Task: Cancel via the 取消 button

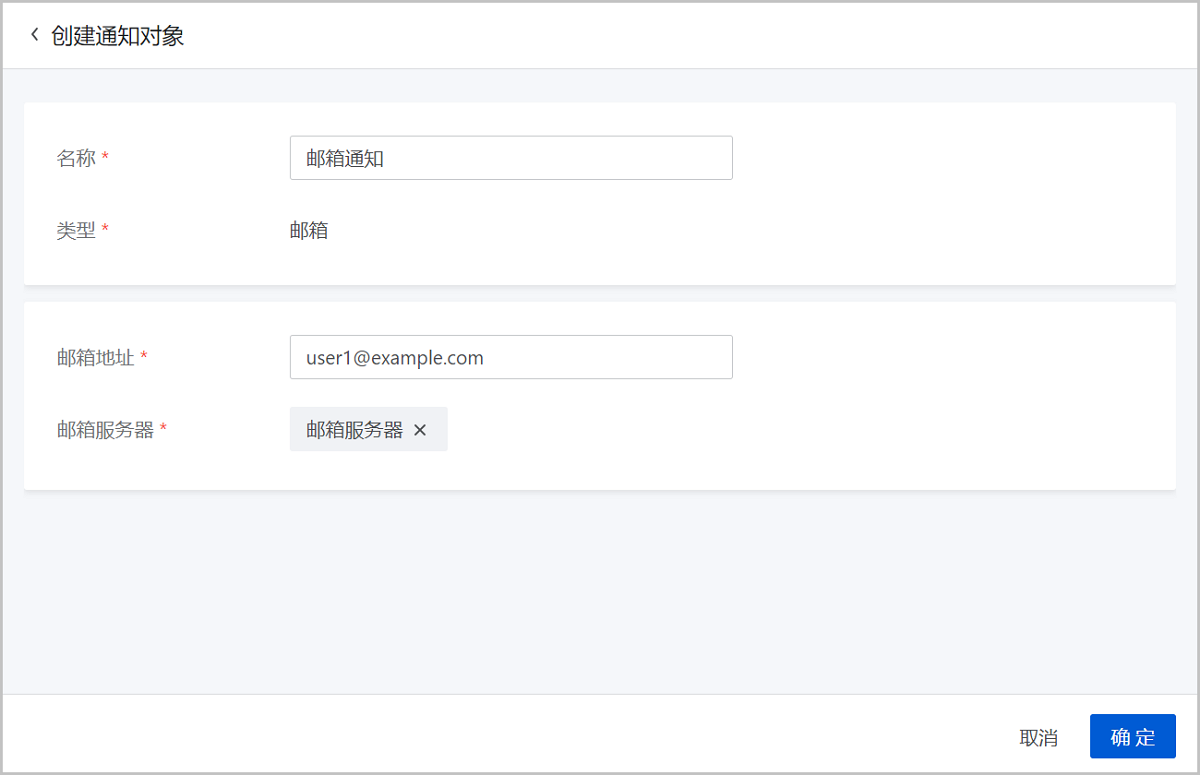Action: pyautogui.click(x=1039, y=738)
